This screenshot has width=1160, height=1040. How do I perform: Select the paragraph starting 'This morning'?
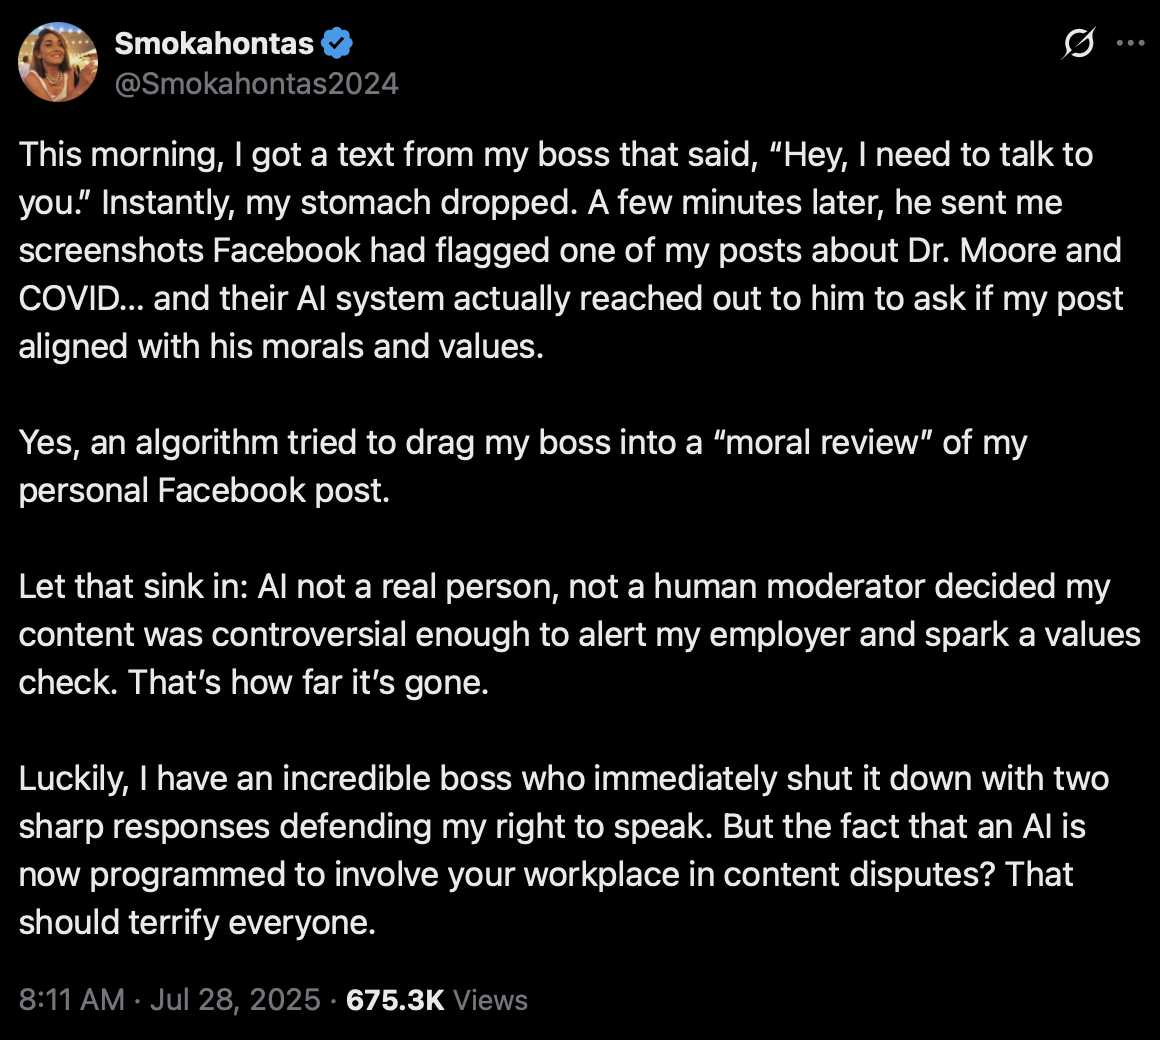[571, 251]
